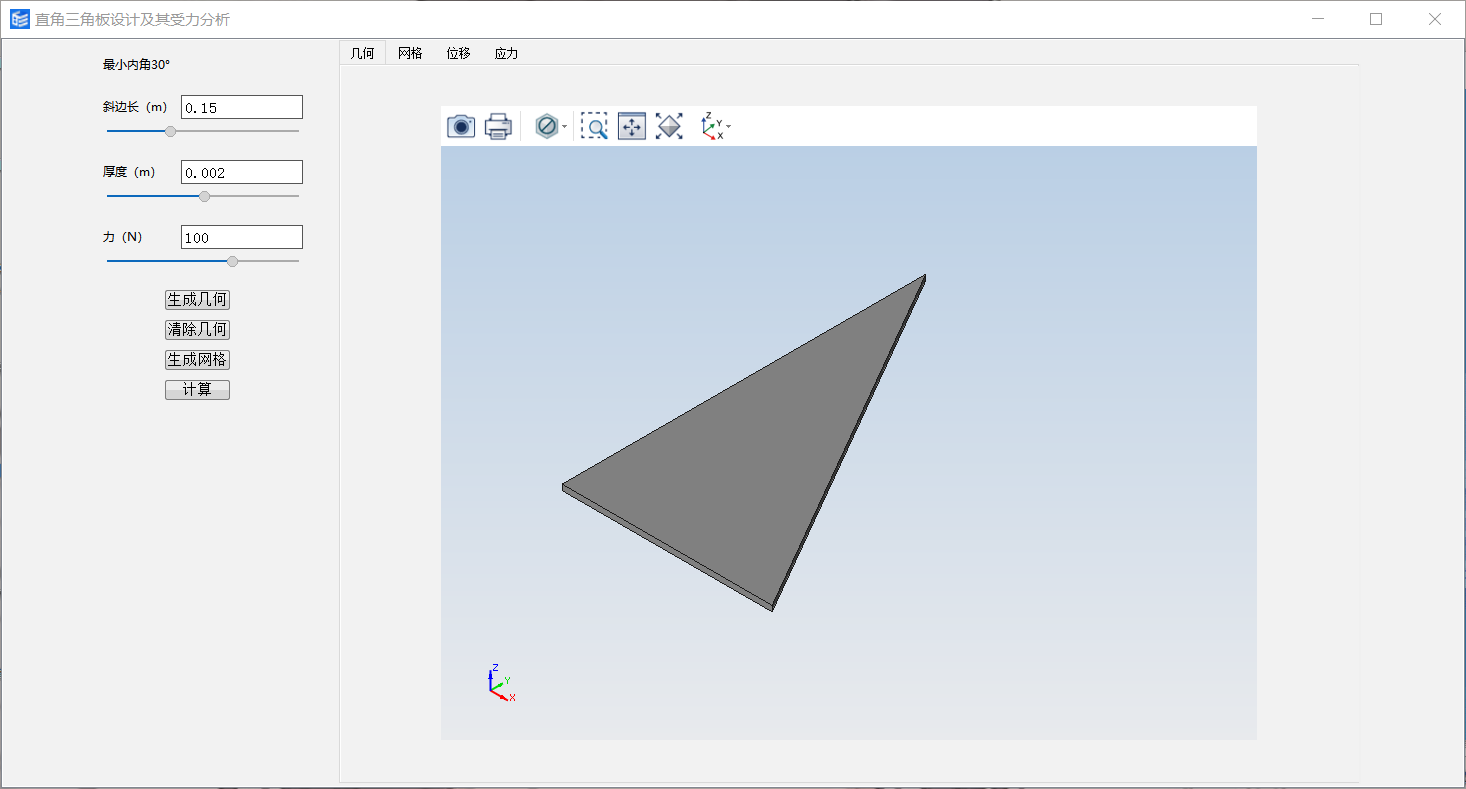Click the application icon in title bar

[x=20, y=19]
